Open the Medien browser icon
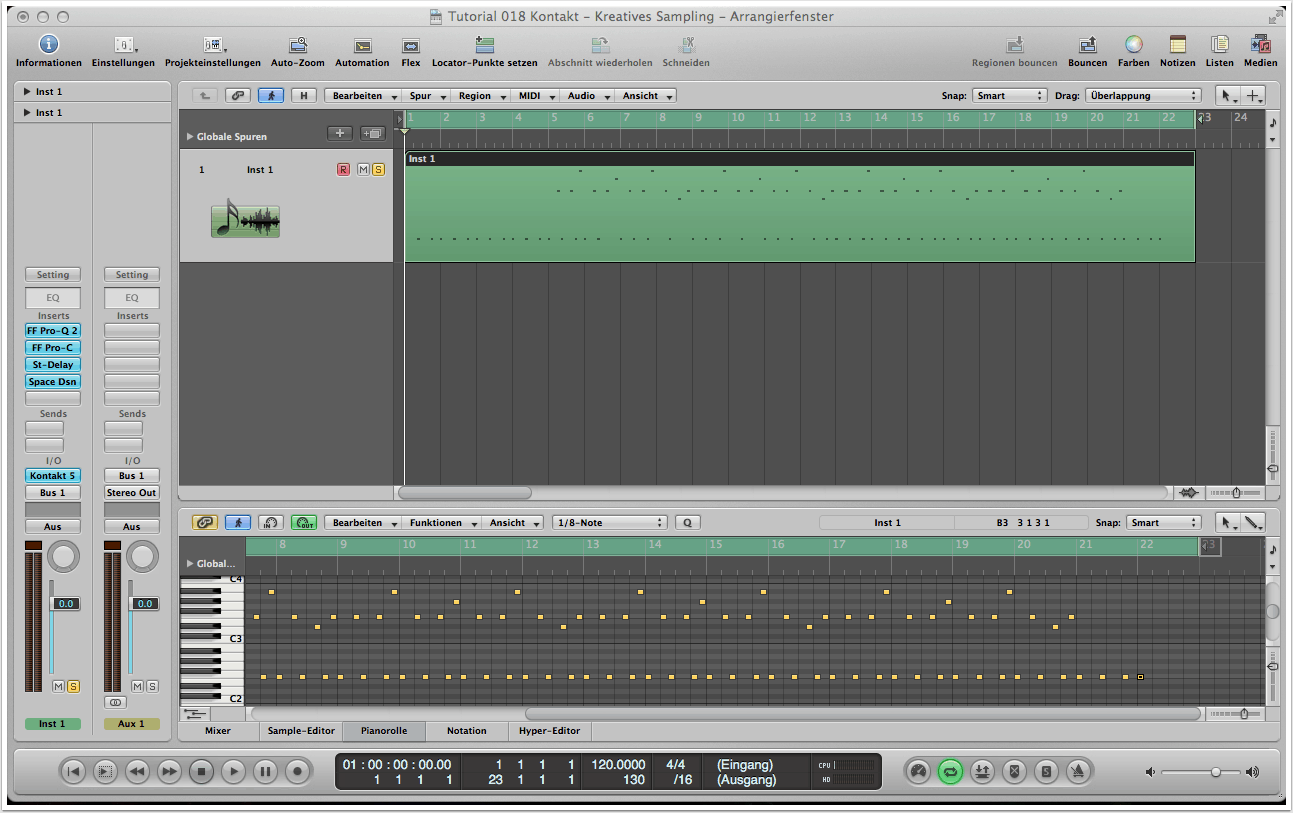This screenshot has width=1293, height=813. [1260, 46]
